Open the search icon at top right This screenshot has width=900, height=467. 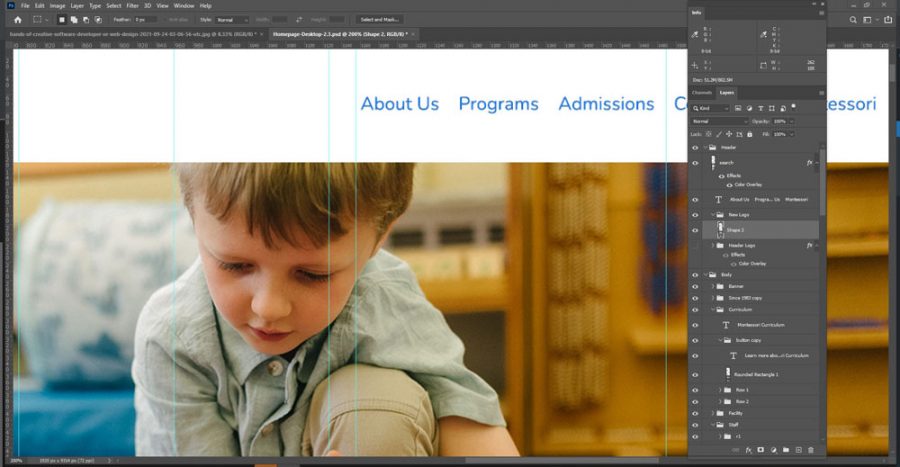tap(853, 20)
